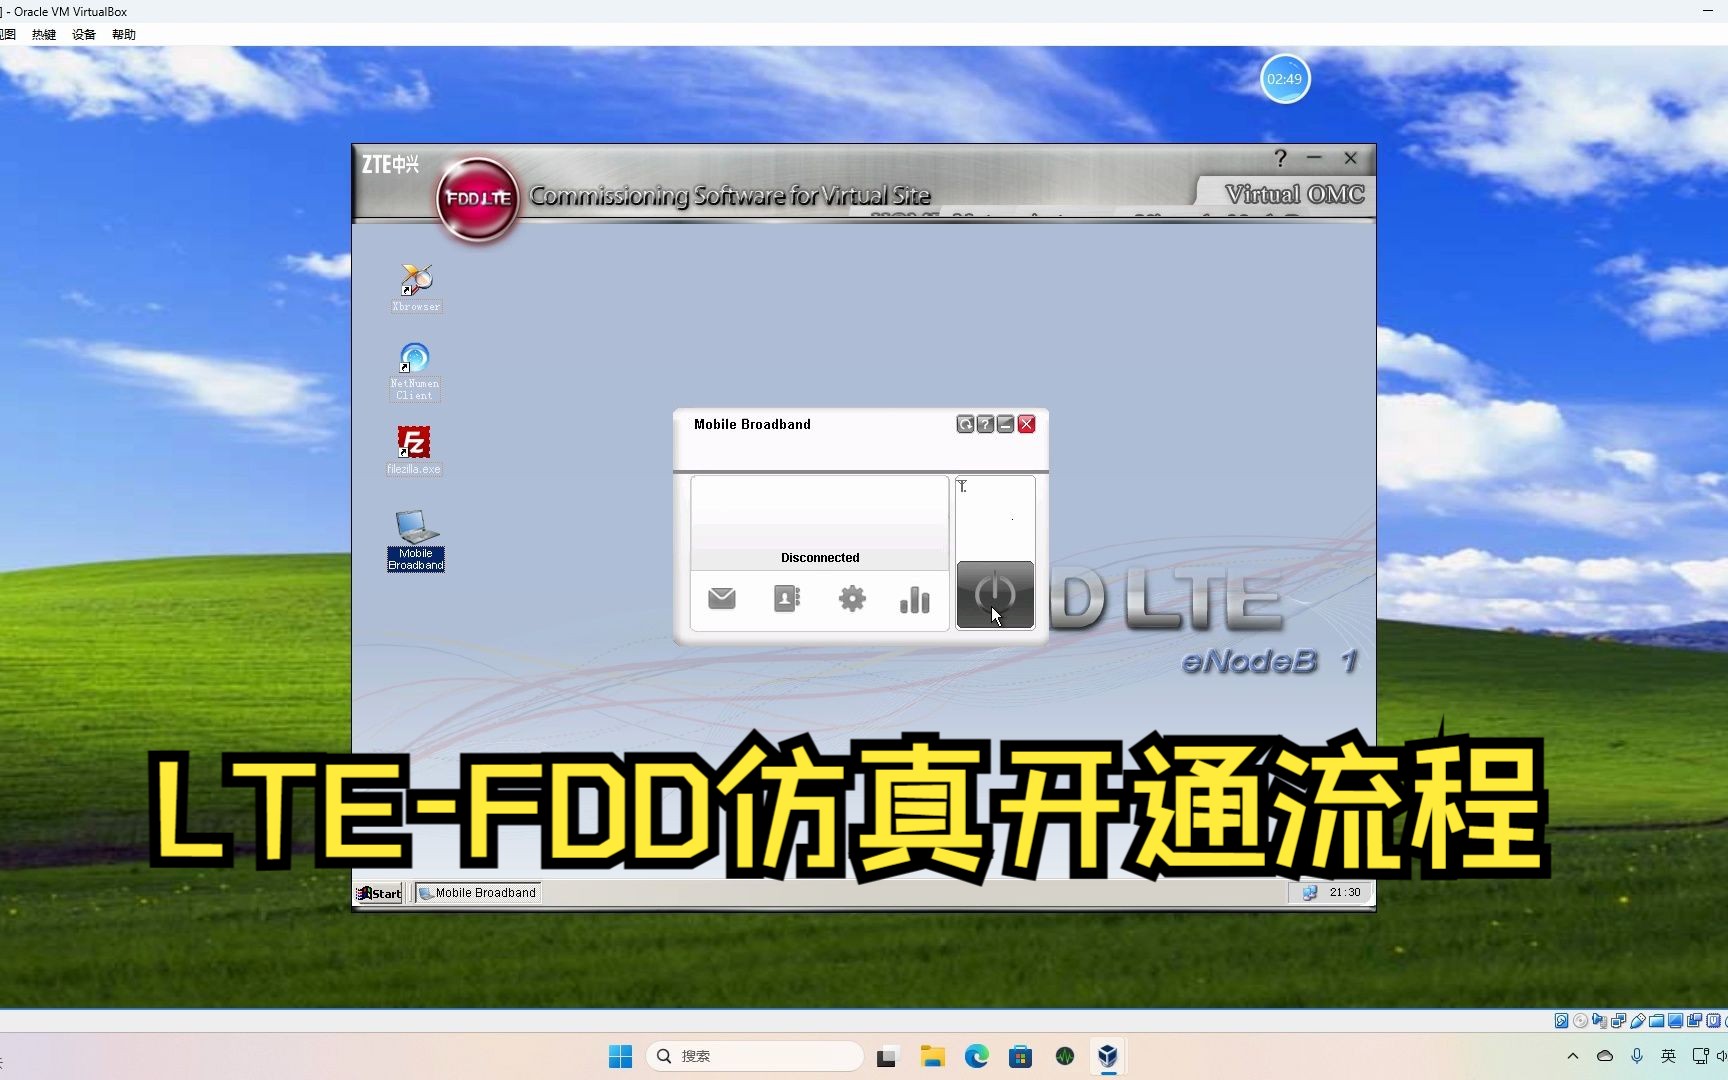This screenshot has width=1728, height=1080.
Task: Open the green waveform app on taskbar
Action: pyautogui.click(x=1064, y=1056)
